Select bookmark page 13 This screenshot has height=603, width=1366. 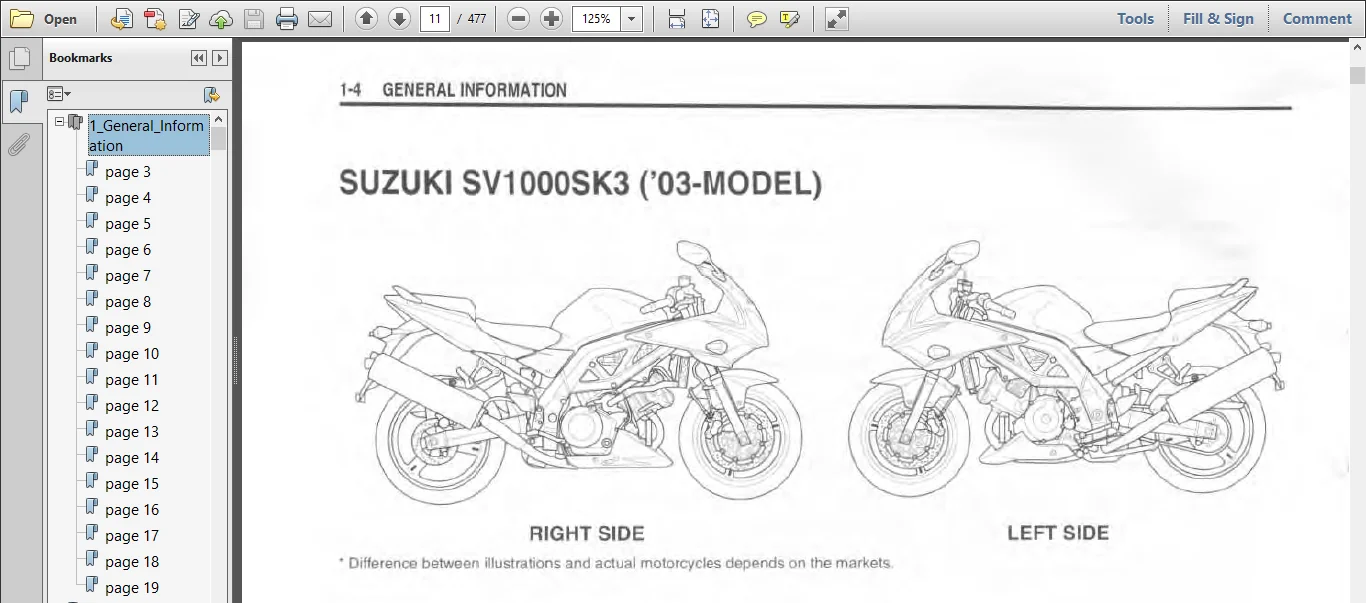(132, 432)
